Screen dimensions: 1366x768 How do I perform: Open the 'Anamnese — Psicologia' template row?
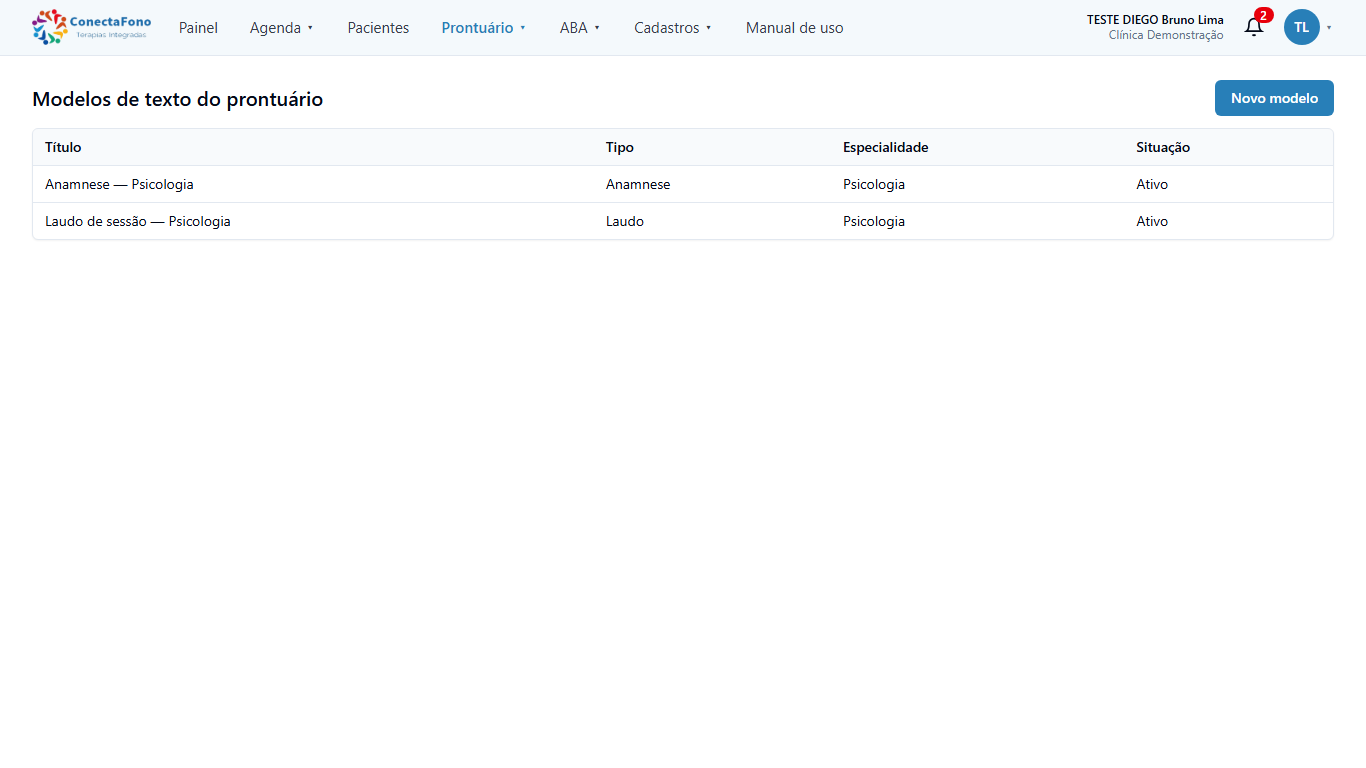click(x=683, y=184)
